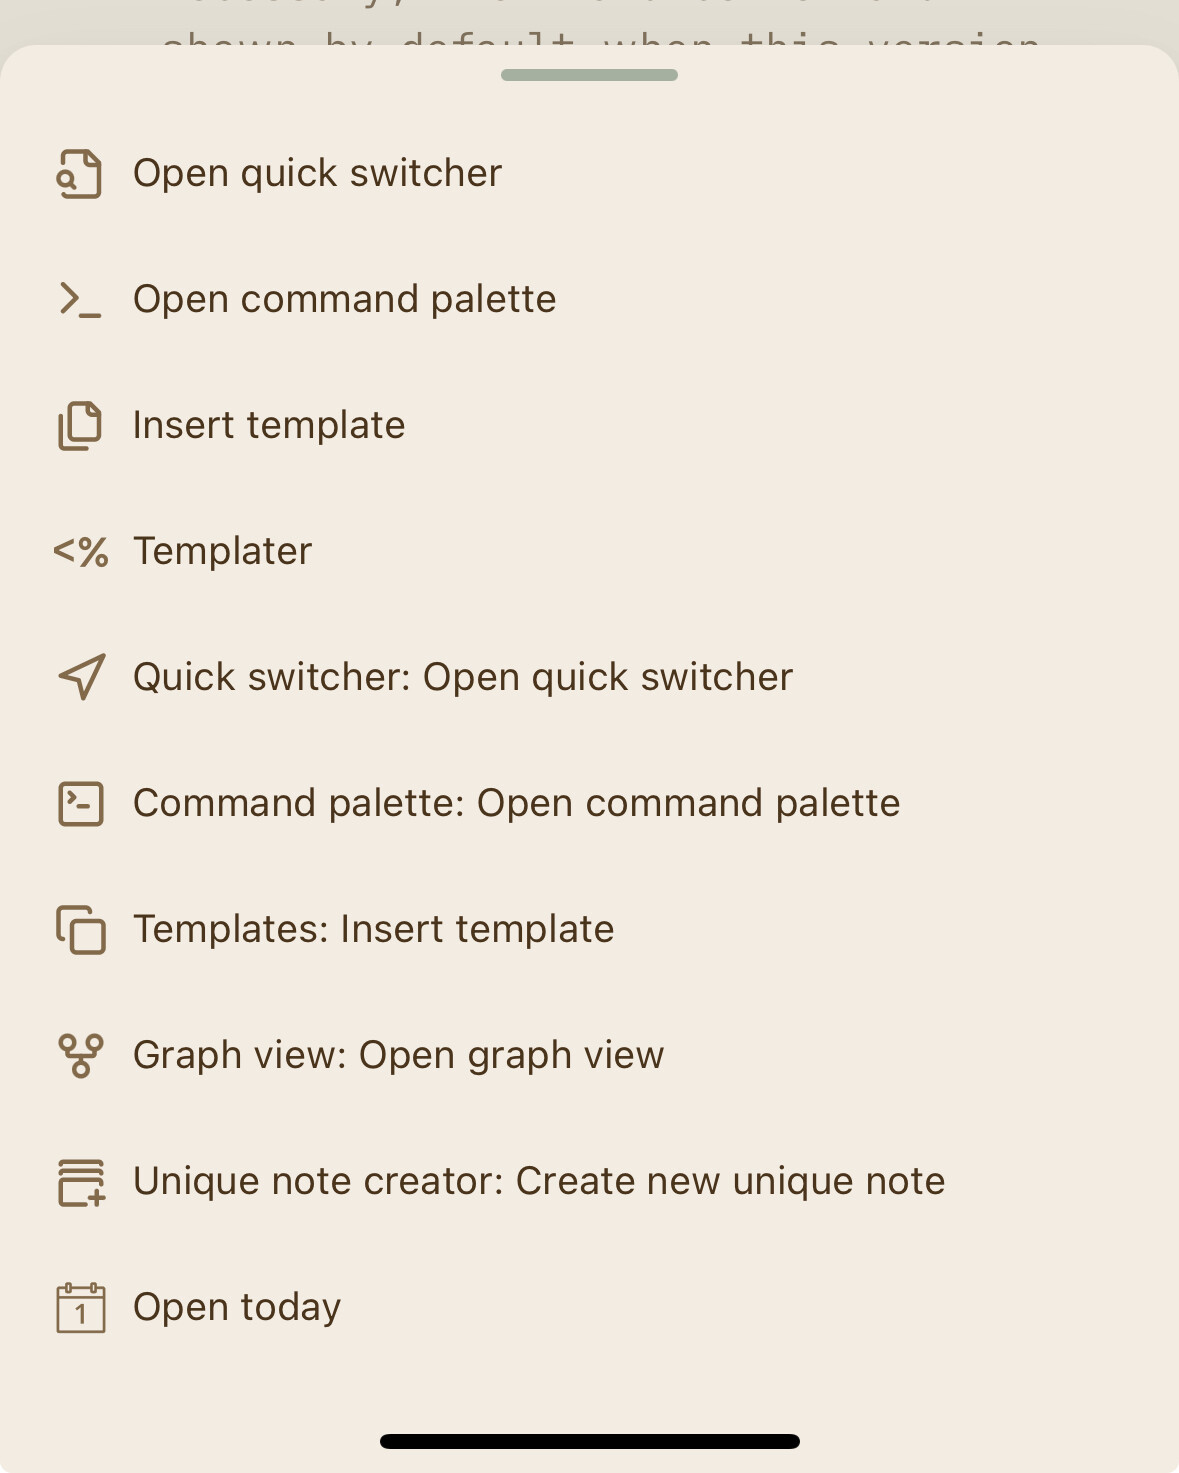Screen dimensions: 1179x1473
Task: Select "Unique note creator: Create new unique note"
Action: coord(539,1182)
